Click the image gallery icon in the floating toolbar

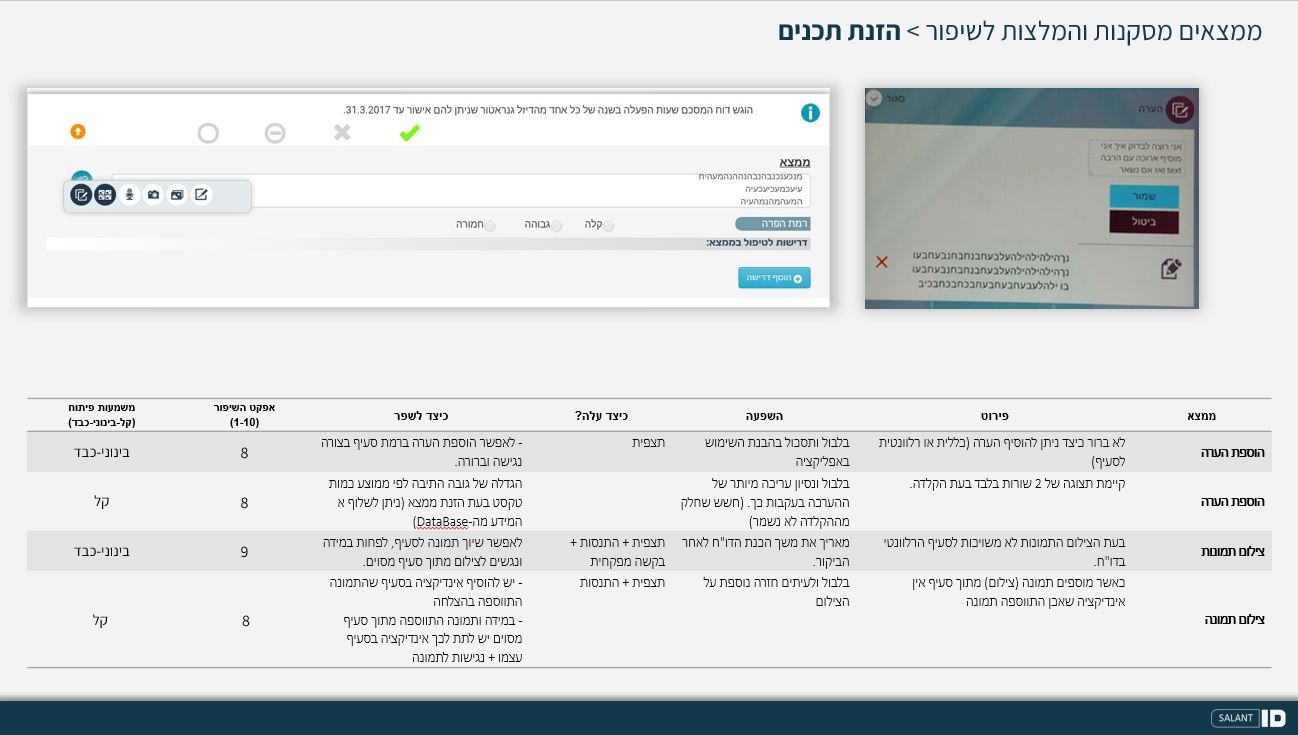pyautogui.click(x=177, y=195)
